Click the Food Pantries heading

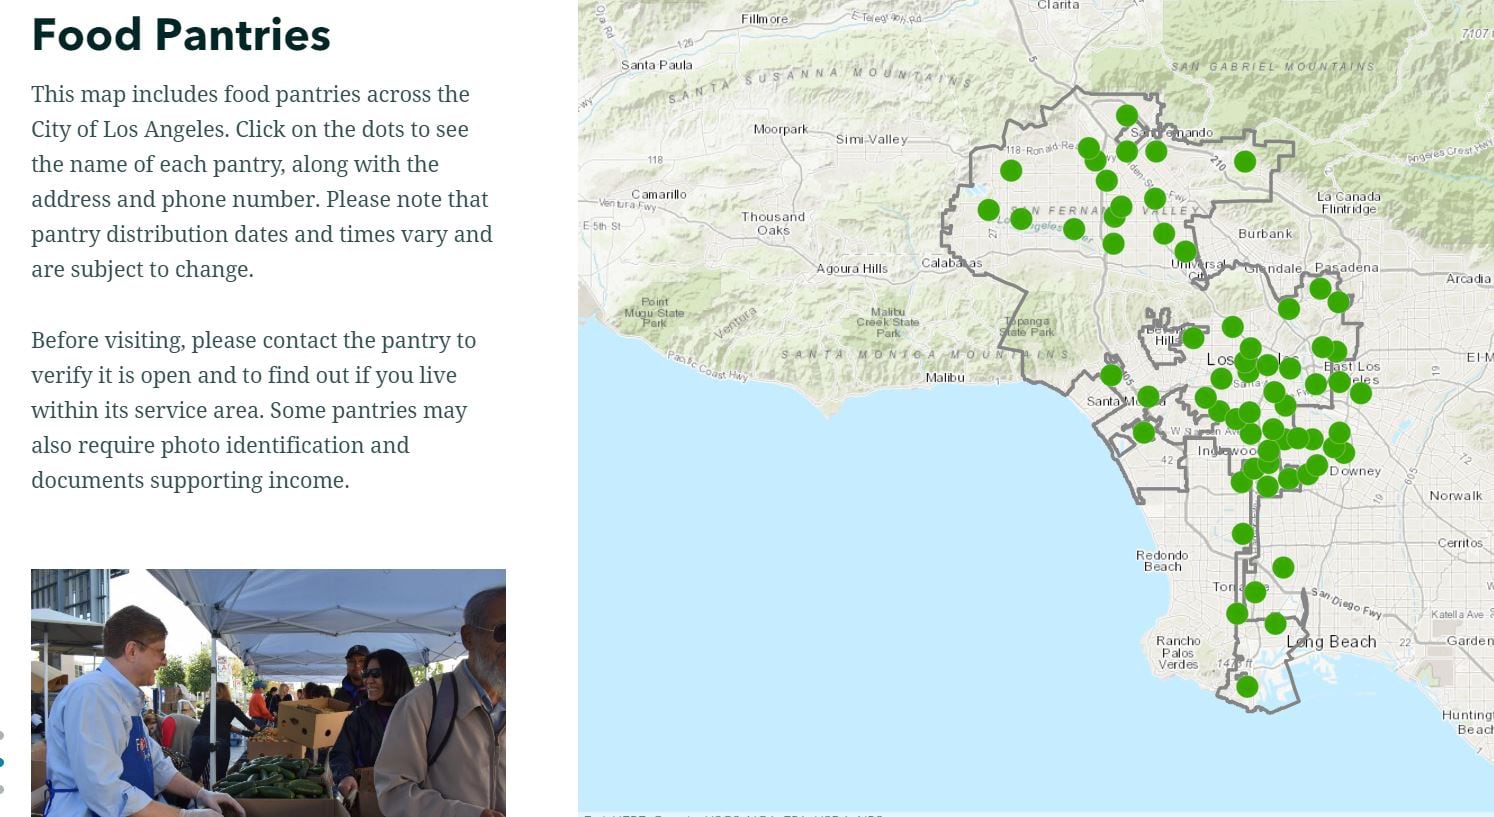click(181, 34)
